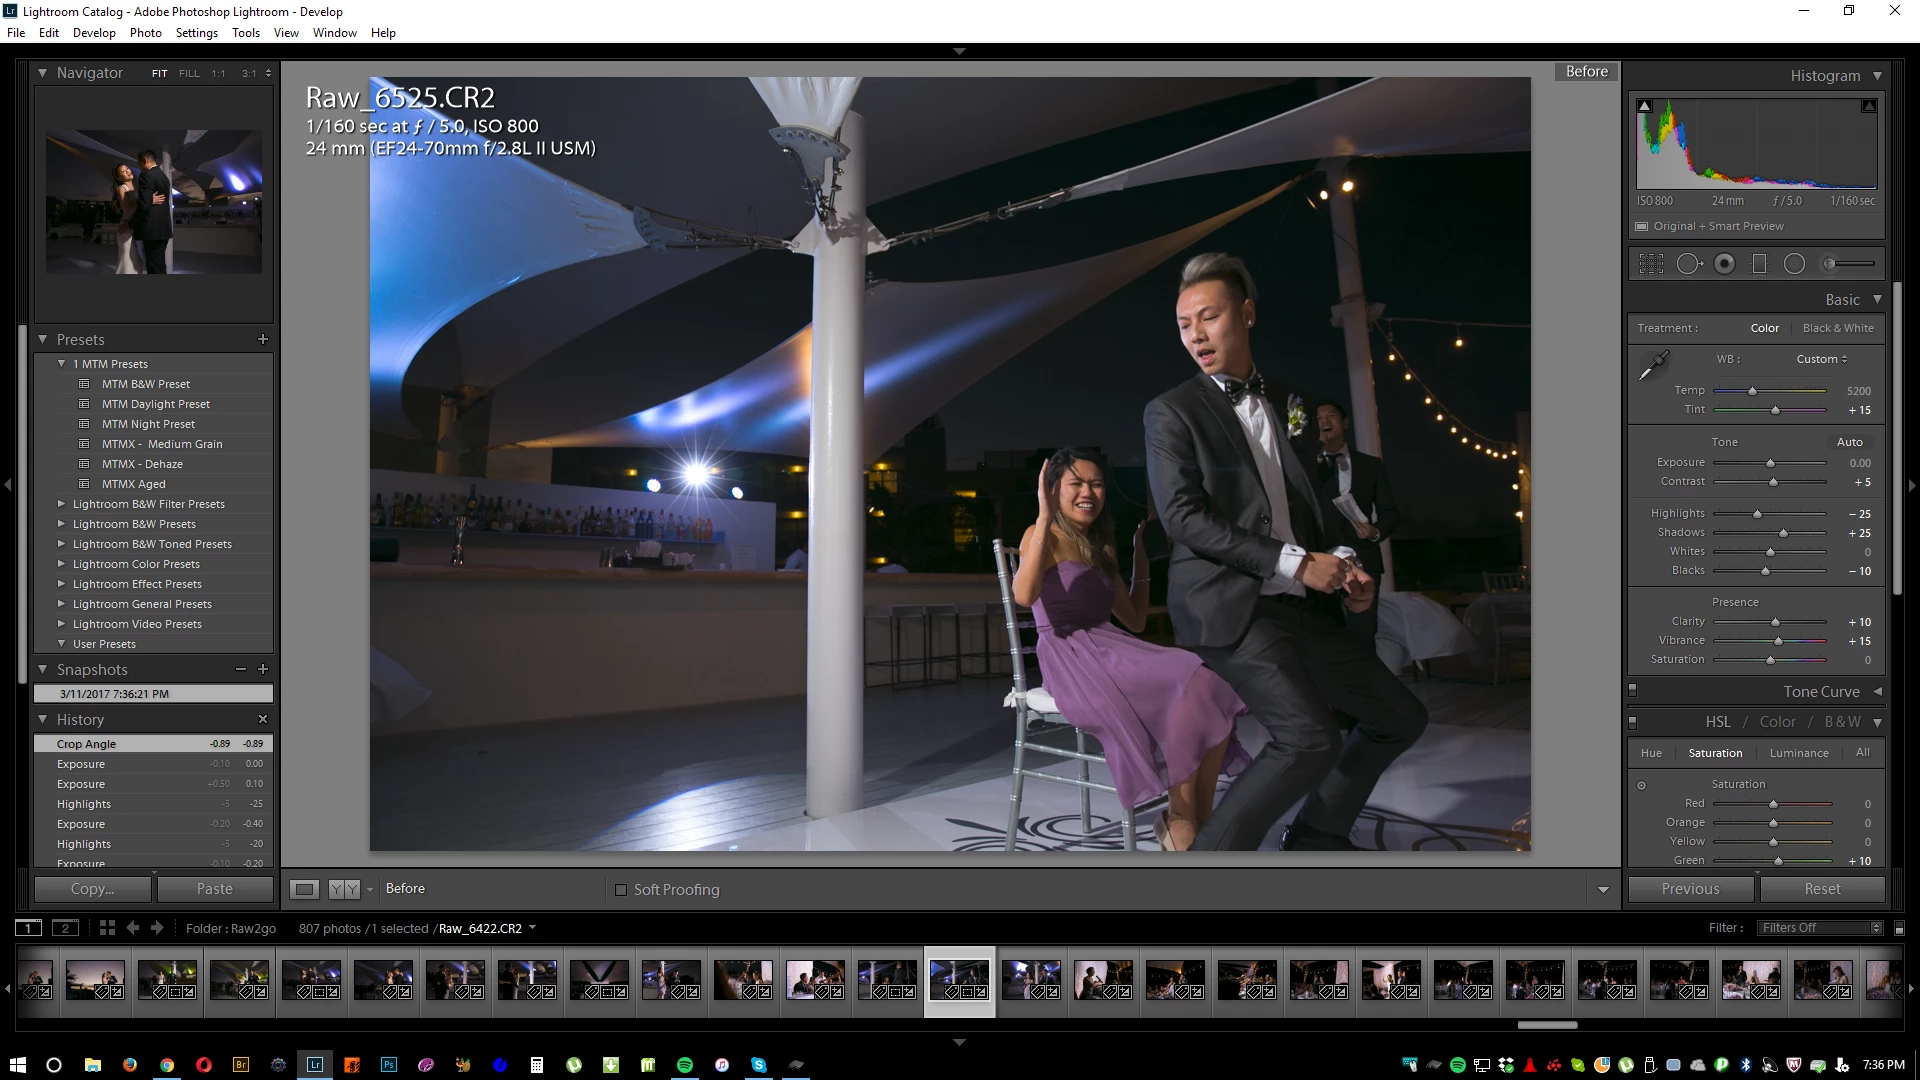Toggle the HSL panel on/off switch
The height and width of the screenshot is (1080, 1920).
point(1633,722)
